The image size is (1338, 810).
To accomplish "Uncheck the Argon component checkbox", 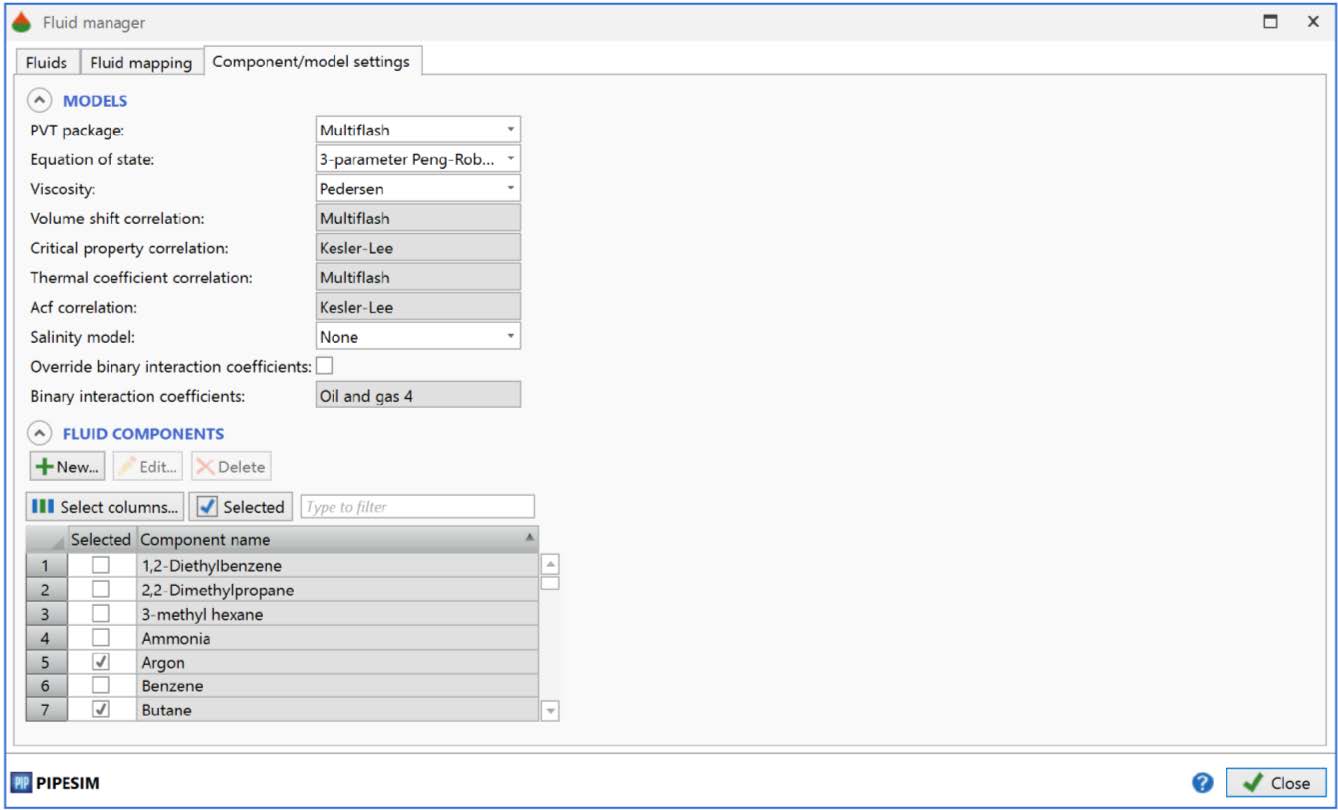I will [101, 662].
